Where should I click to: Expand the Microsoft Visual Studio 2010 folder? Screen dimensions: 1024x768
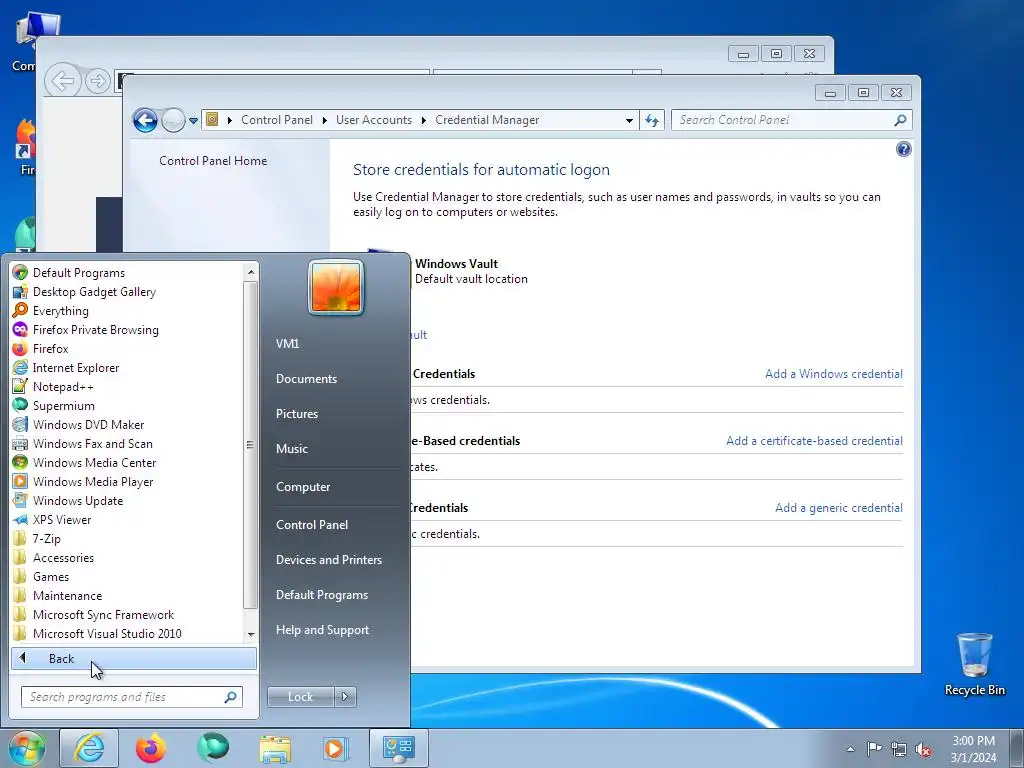[107, 633]
